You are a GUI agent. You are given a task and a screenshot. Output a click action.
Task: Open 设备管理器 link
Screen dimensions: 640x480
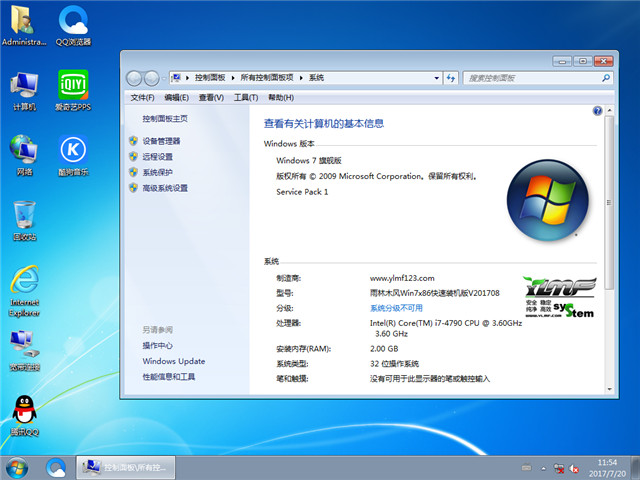pos(161,141)
